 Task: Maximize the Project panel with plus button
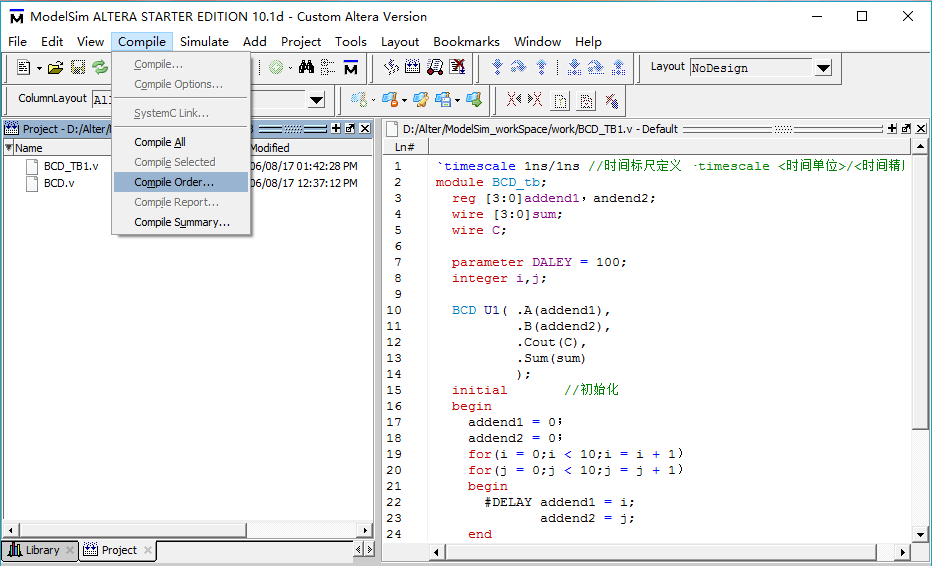click(336, 129)
